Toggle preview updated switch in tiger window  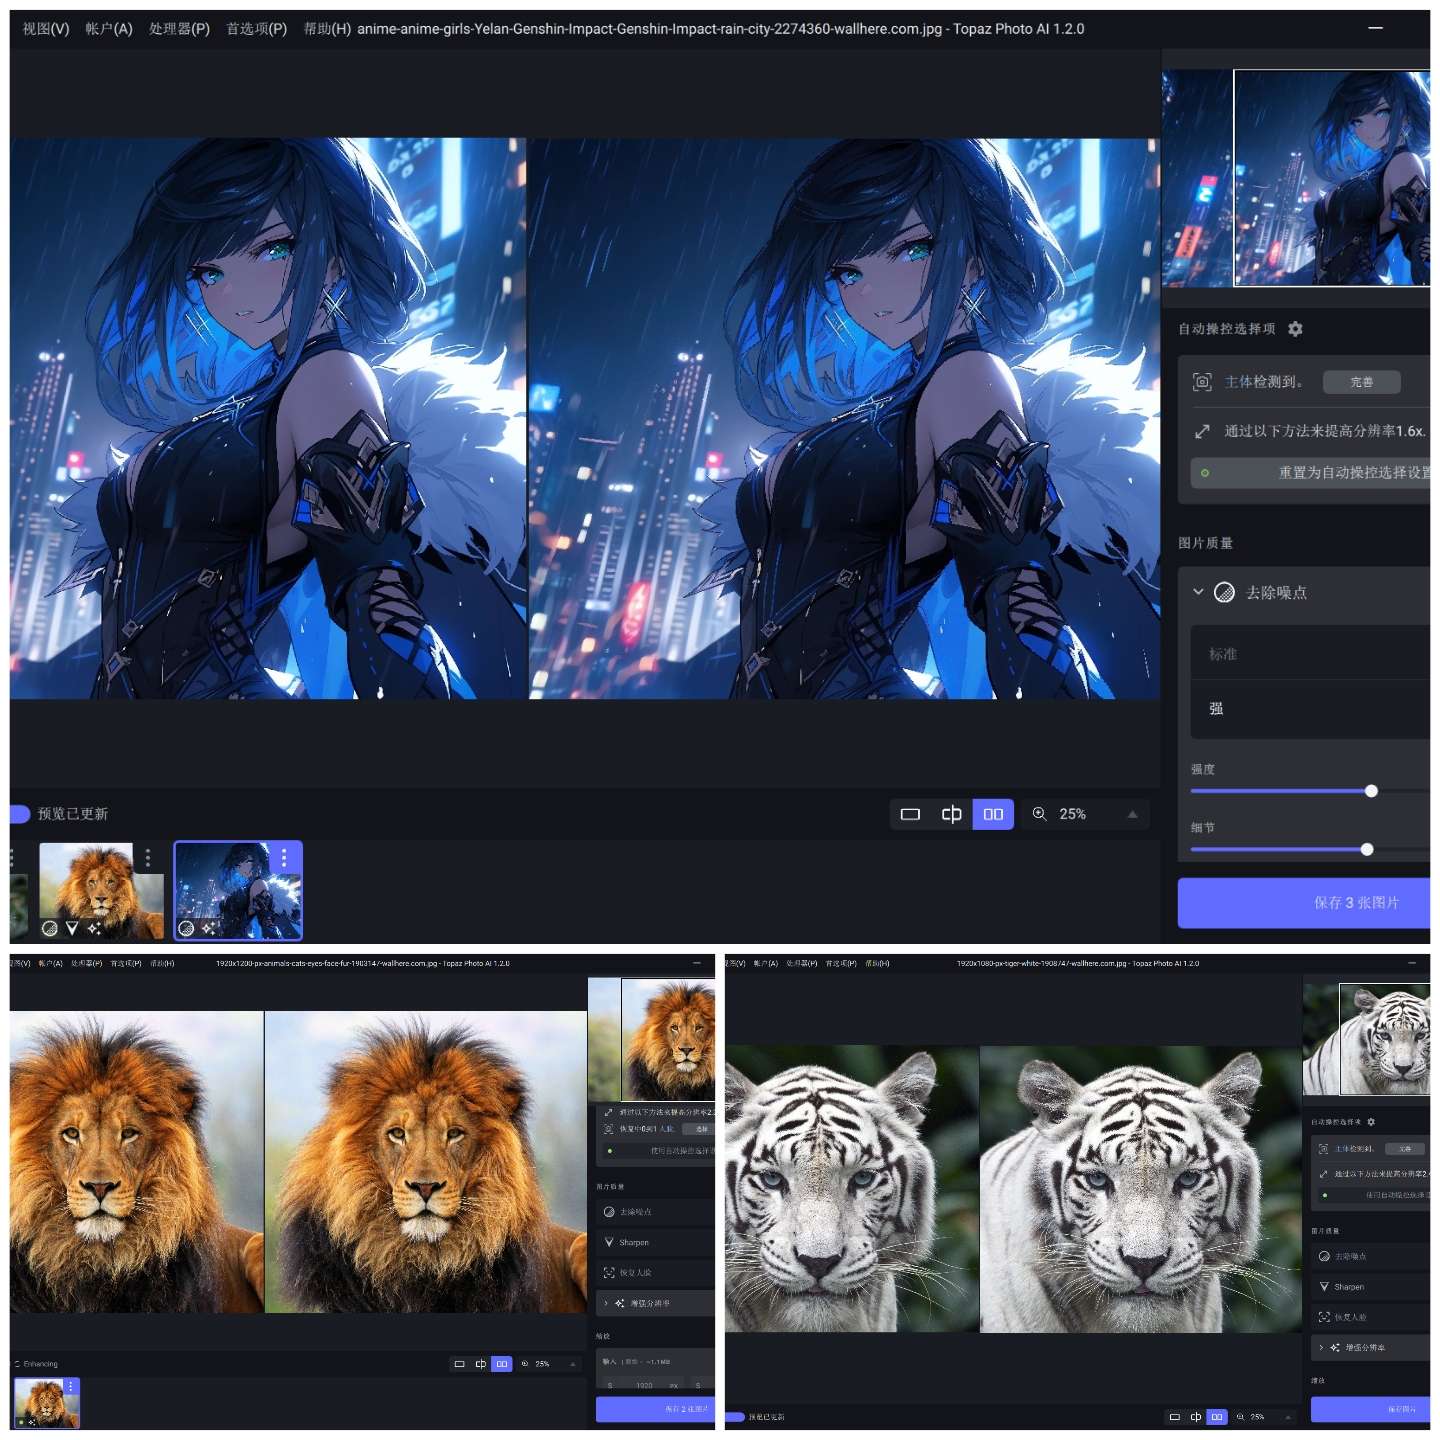[x=735, y=1417]
